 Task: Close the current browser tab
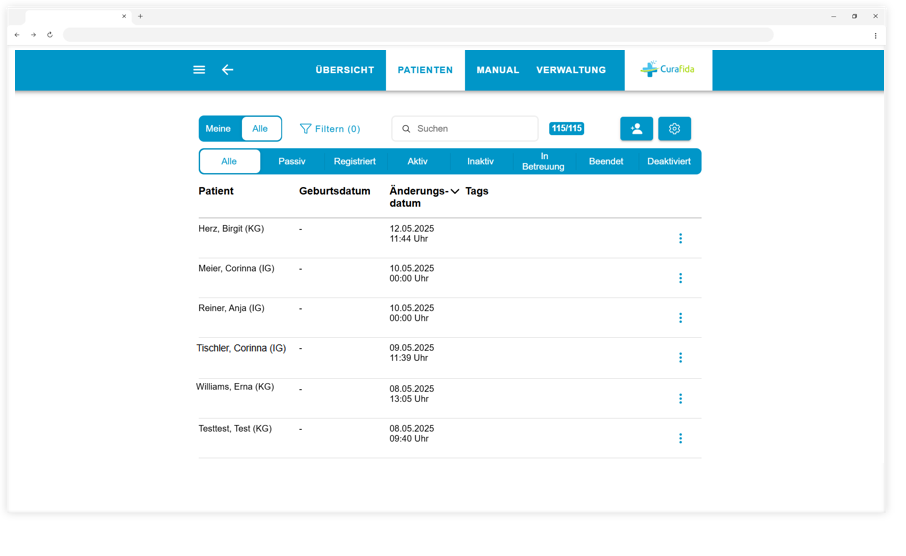tap(124, 16)
